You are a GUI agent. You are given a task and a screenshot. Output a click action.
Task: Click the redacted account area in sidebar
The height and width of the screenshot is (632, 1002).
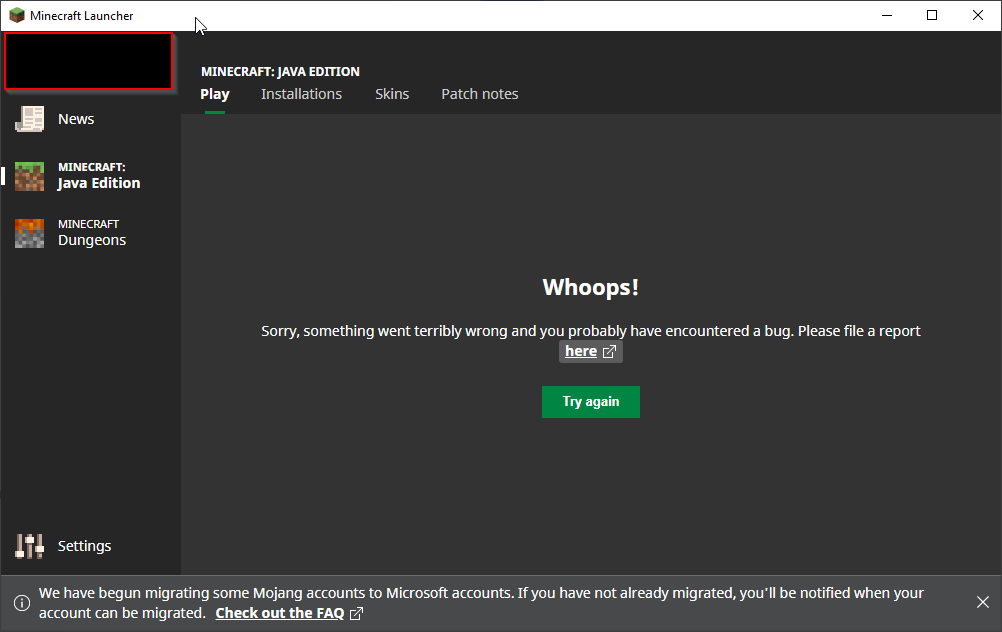[89, 61]
